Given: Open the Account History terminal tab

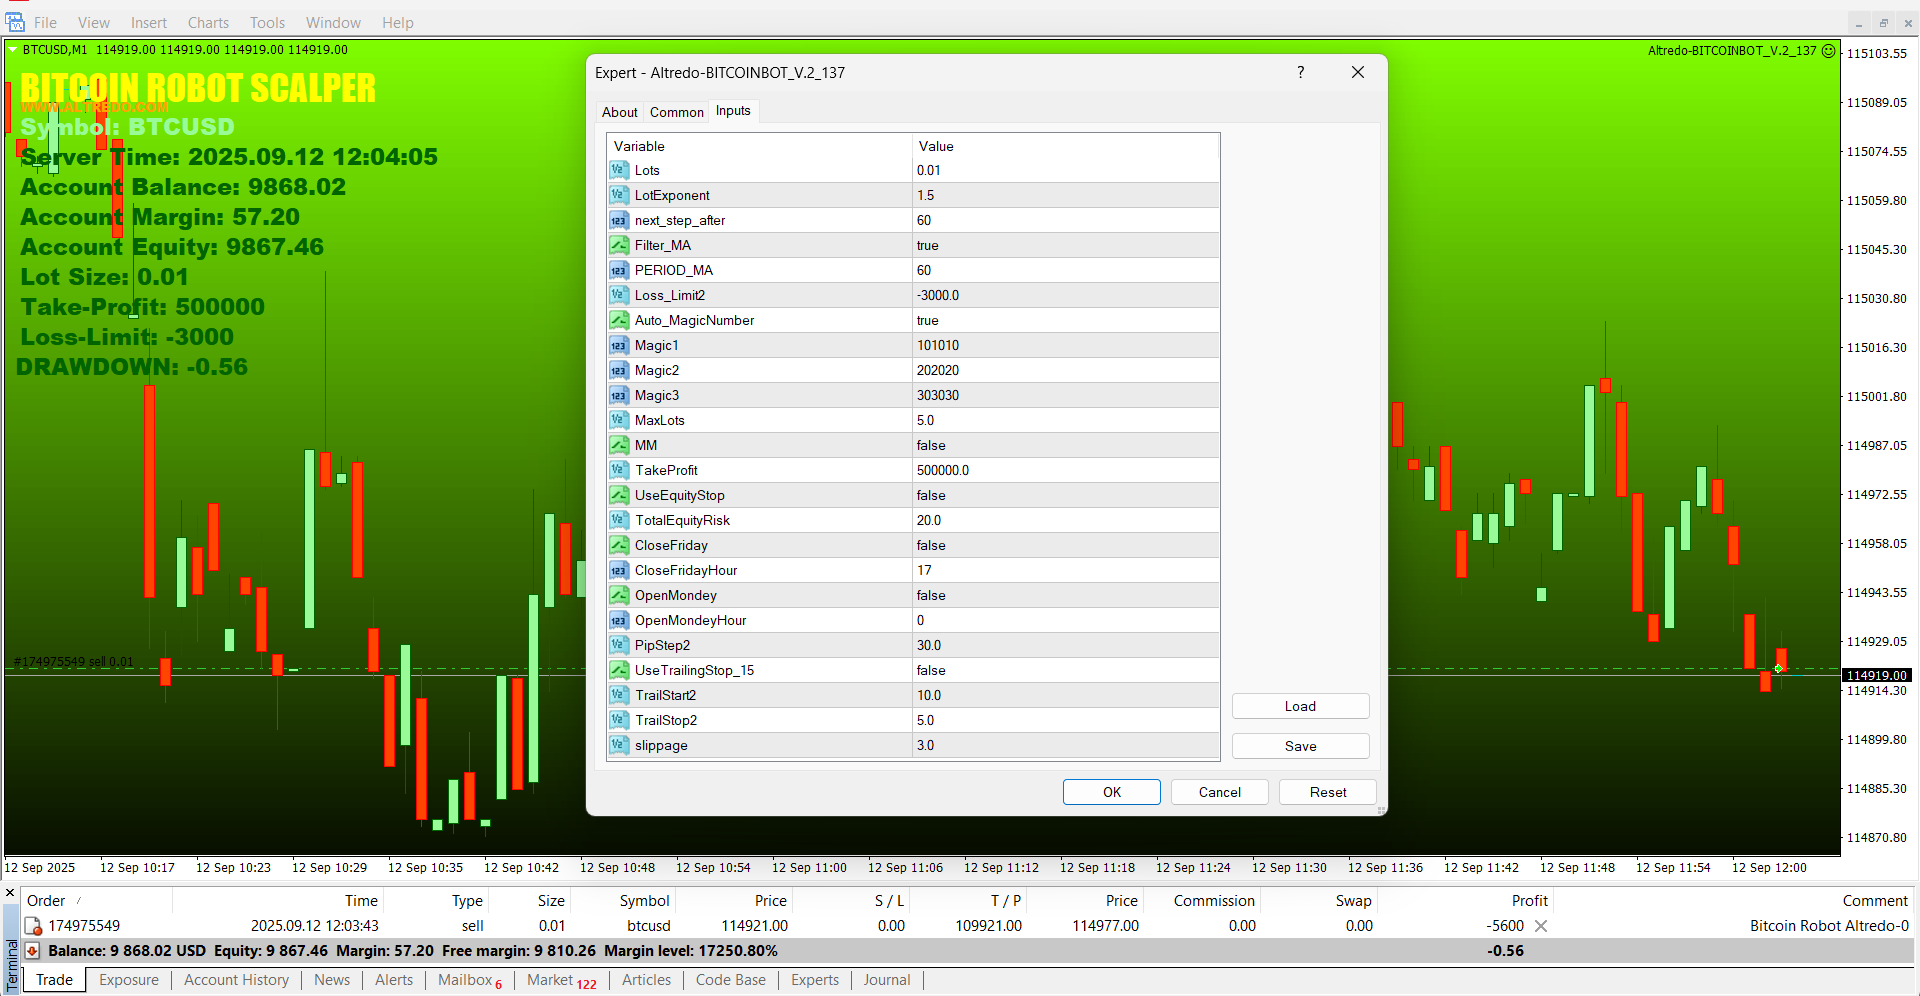Looking at the screenshot, I should (x=236, y=980).
